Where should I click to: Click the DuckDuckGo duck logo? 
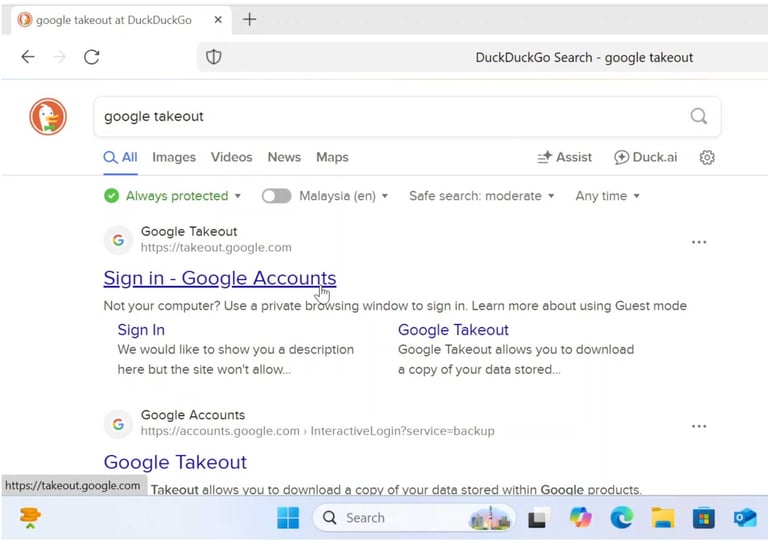48,117
